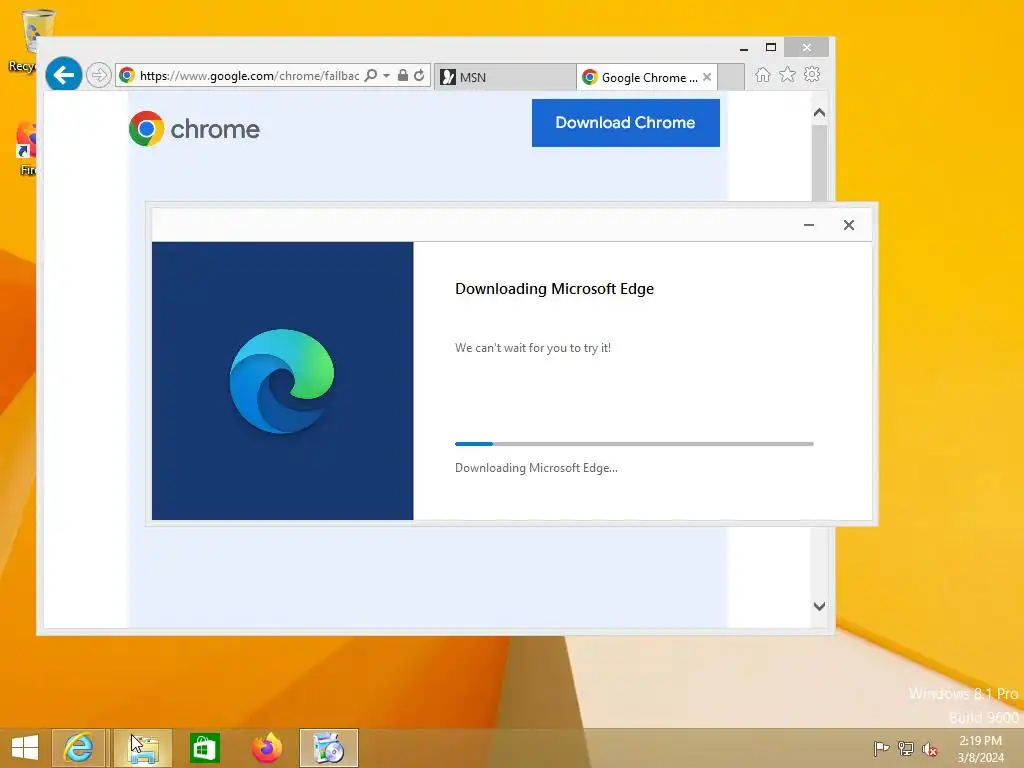Refresh the page with the reload icon
The height and width of the screenshot is (768, 1024).
tap(419, 76)
